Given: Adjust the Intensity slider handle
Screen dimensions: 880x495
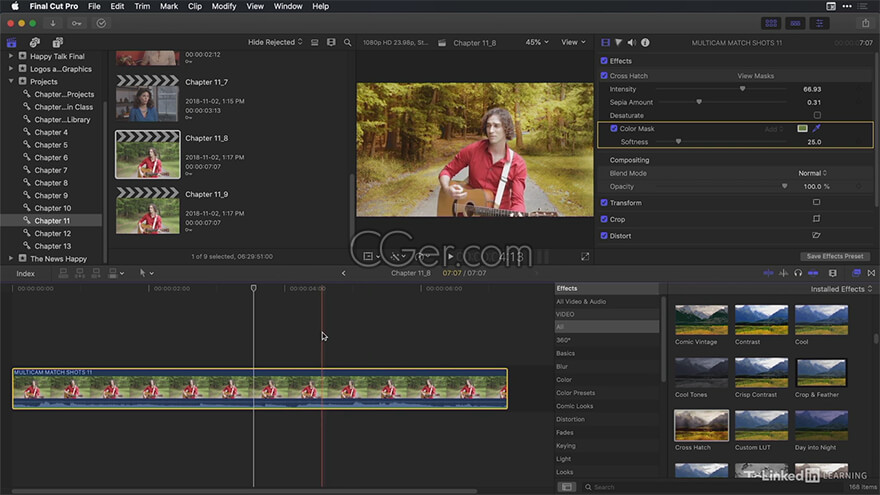Looking at the screenshot, I should [x=742, y=89].
